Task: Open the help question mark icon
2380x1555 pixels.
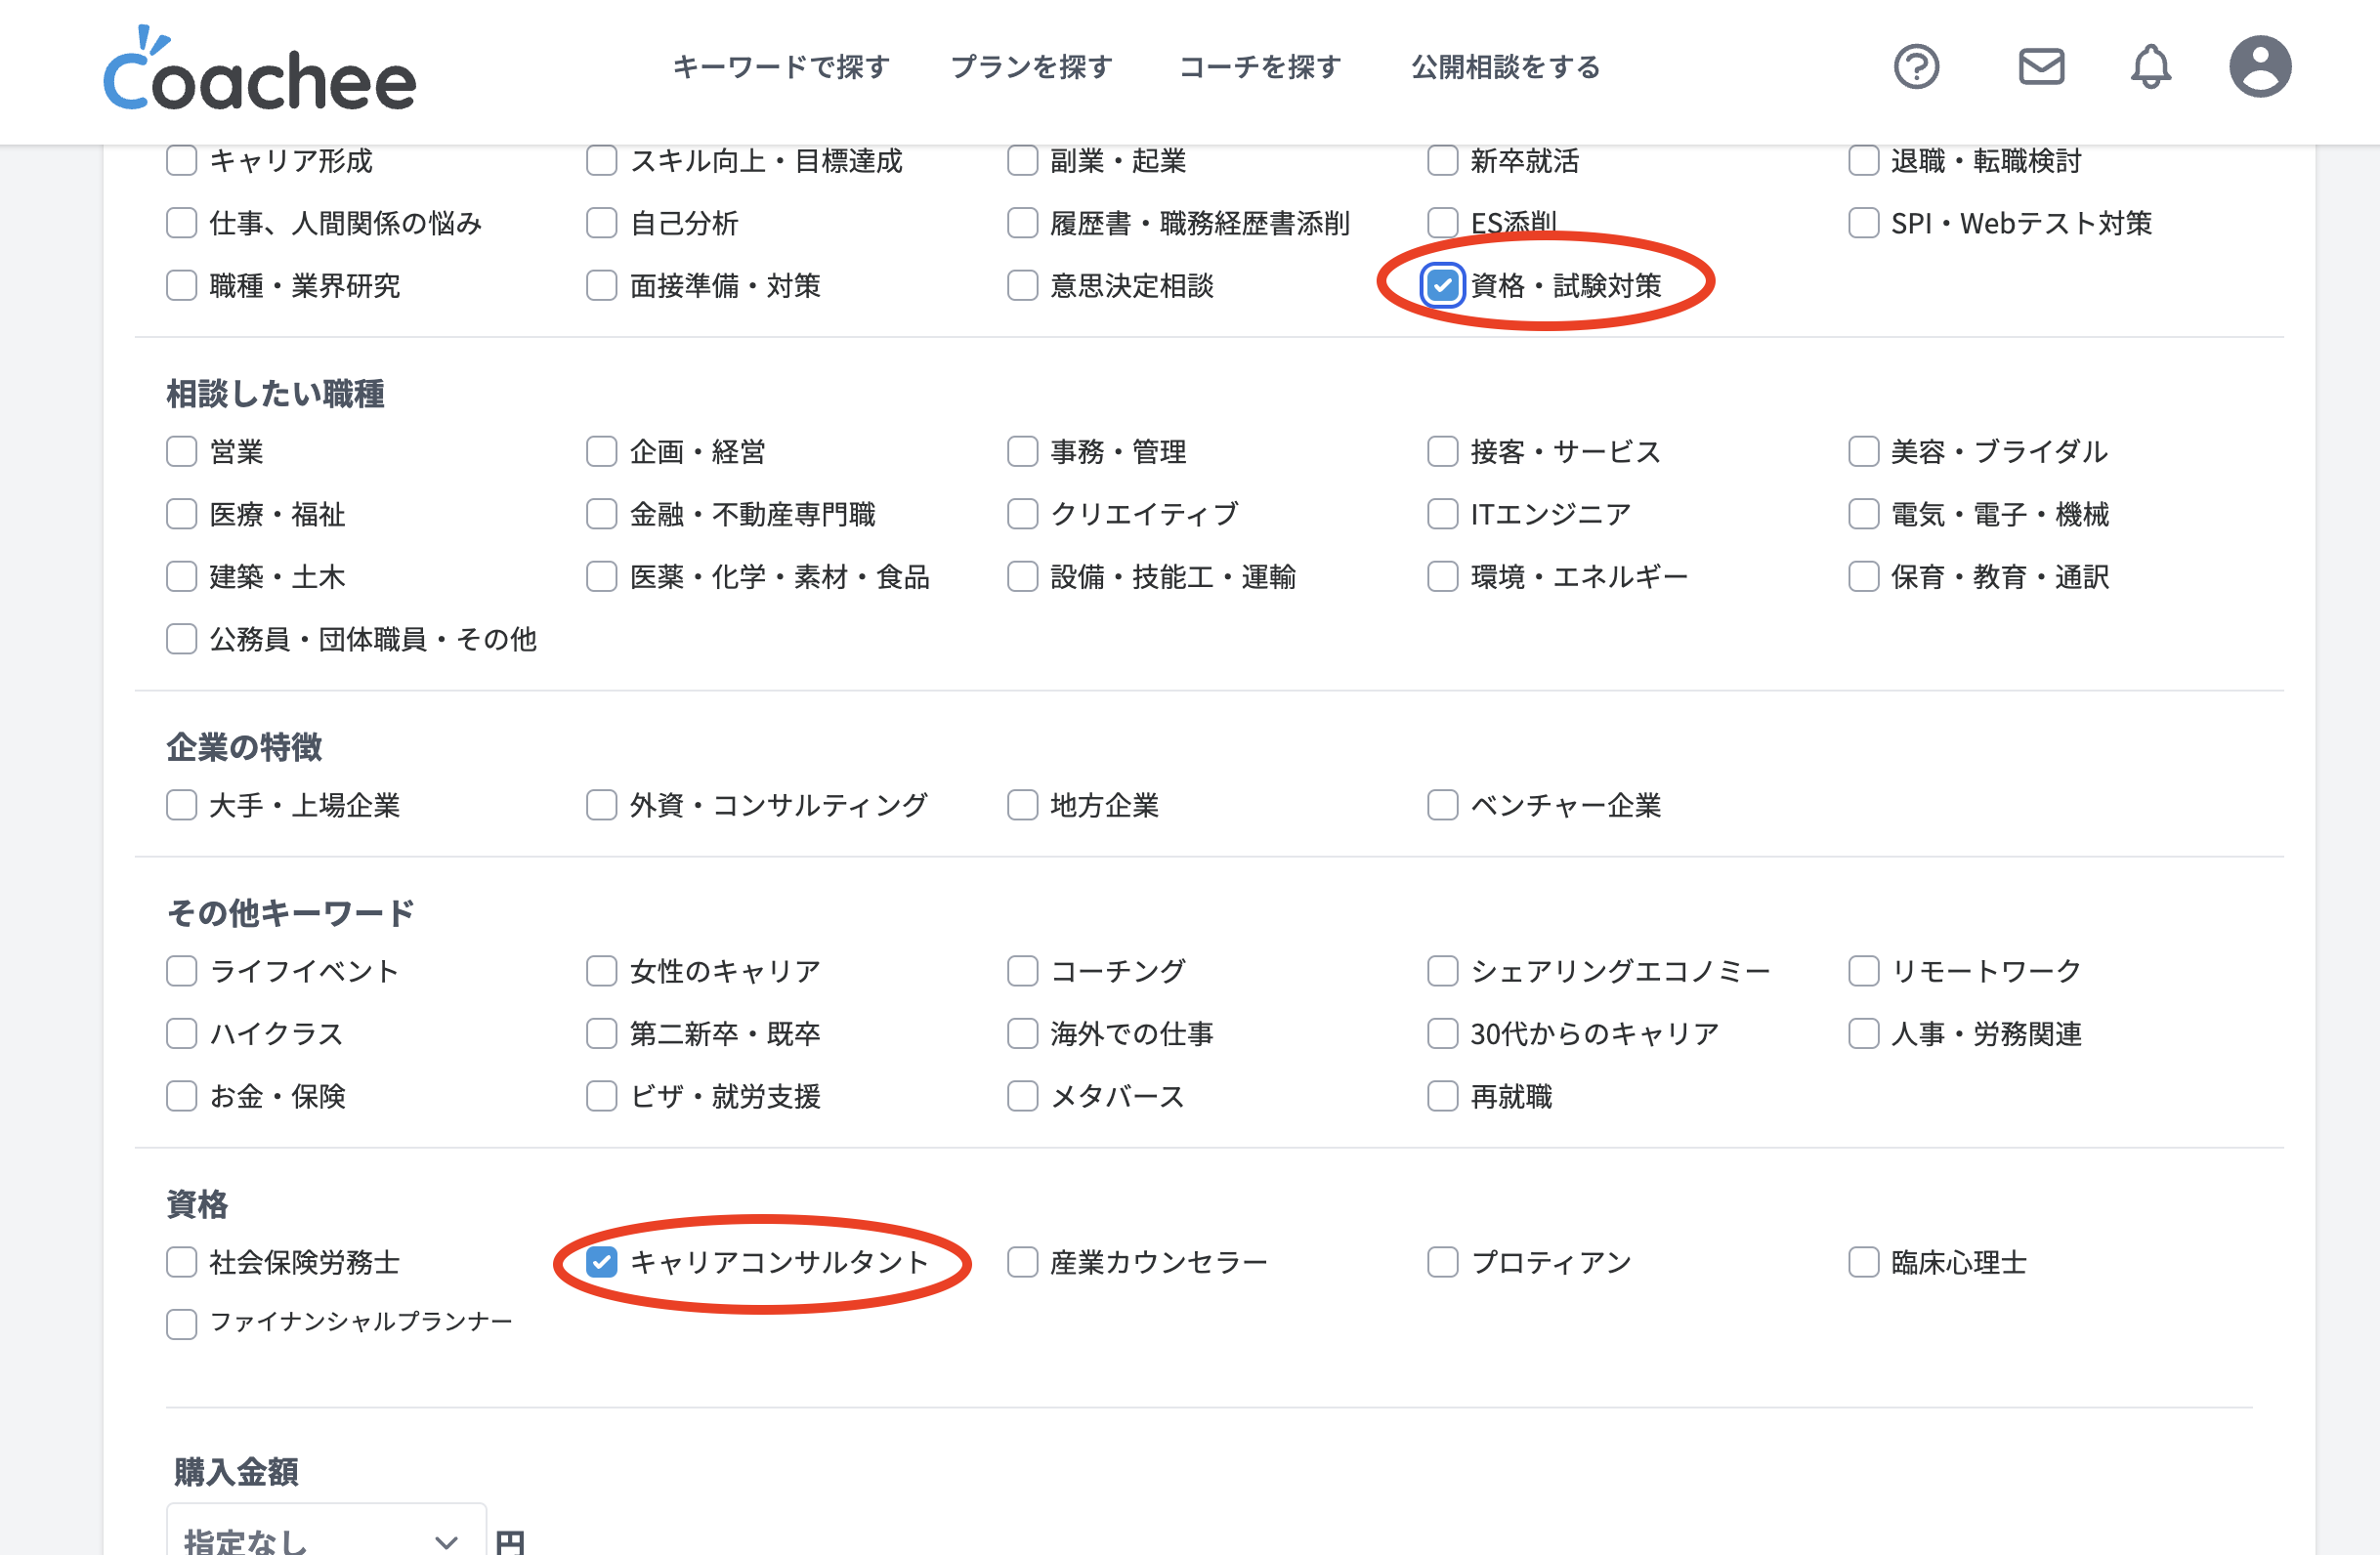Action: pos(1916,67)
